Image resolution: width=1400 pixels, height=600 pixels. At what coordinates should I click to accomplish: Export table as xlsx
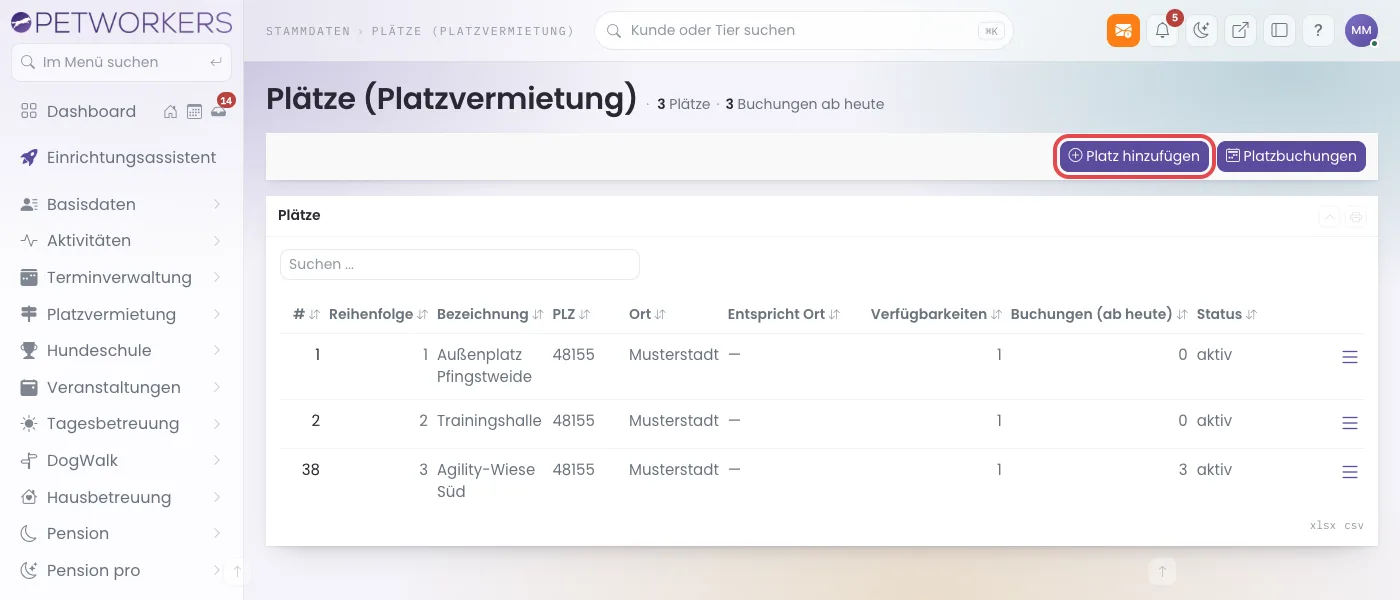pos(1322,525)
